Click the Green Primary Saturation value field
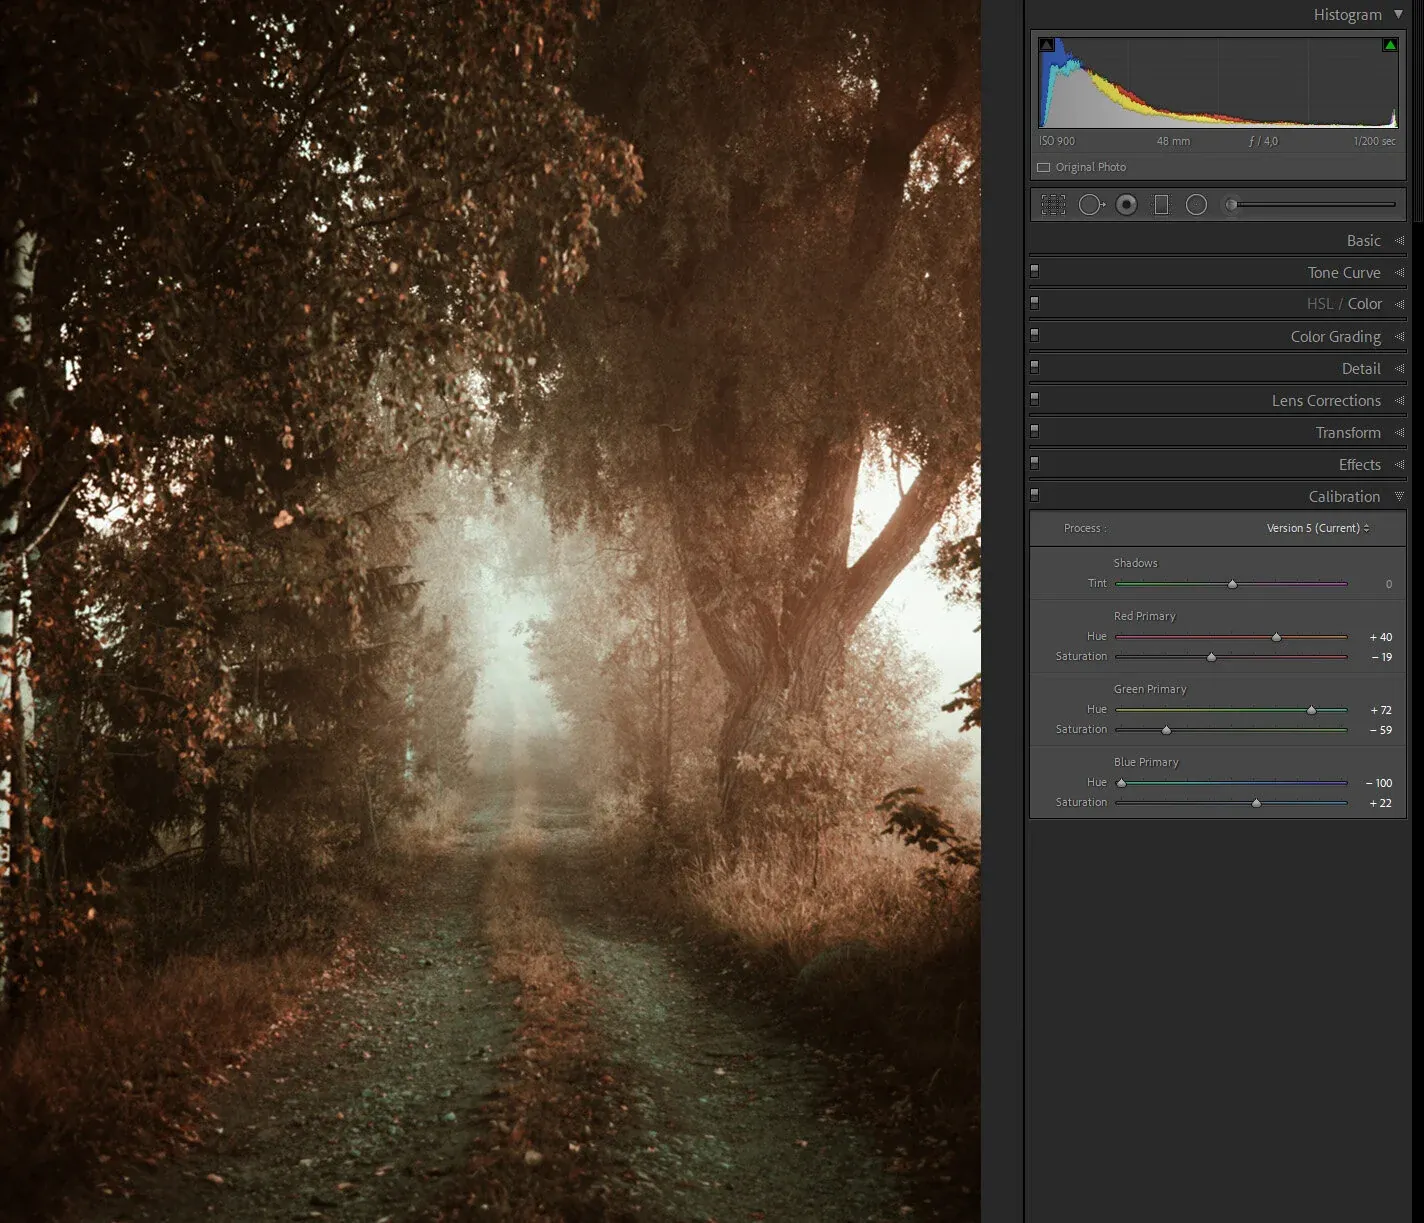Viewport: 1424px width, 1223px height. coord(1380,730)
